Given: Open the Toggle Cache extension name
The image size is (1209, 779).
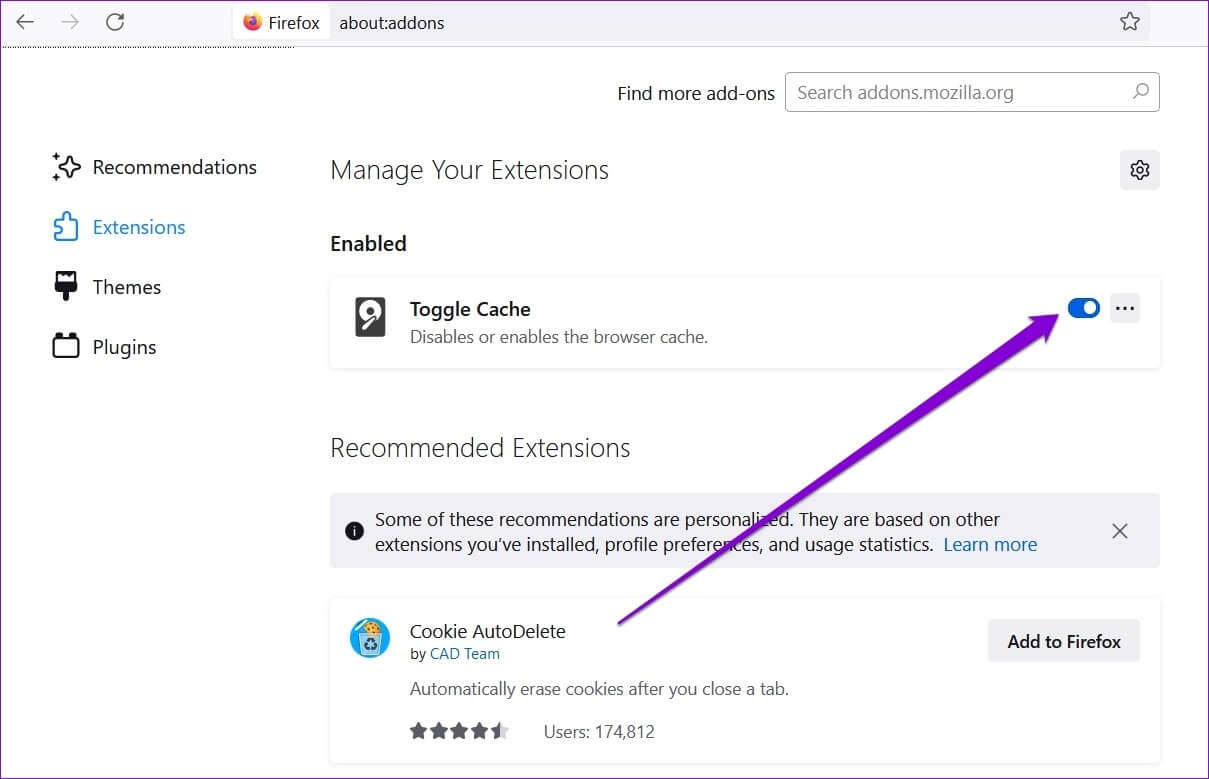Looking at the screenshot, I should coord(470,309).
